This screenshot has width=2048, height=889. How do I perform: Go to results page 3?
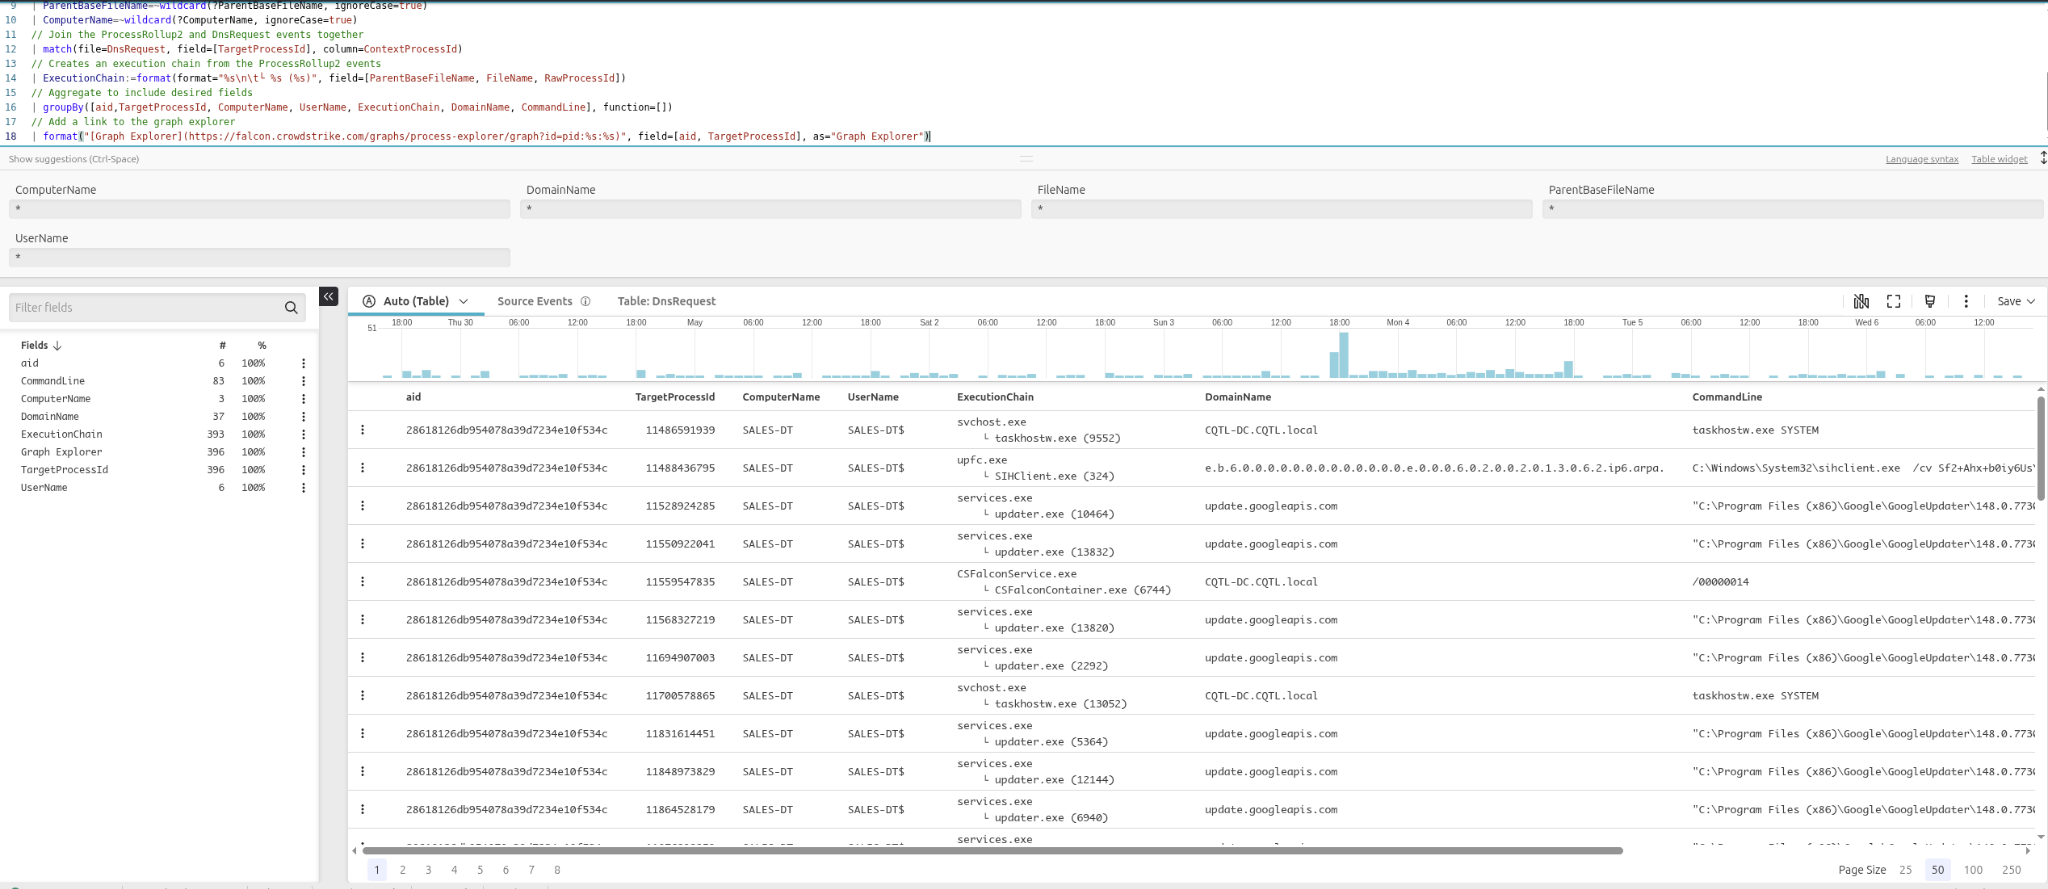pyautogui.click(x=429, y=870)
